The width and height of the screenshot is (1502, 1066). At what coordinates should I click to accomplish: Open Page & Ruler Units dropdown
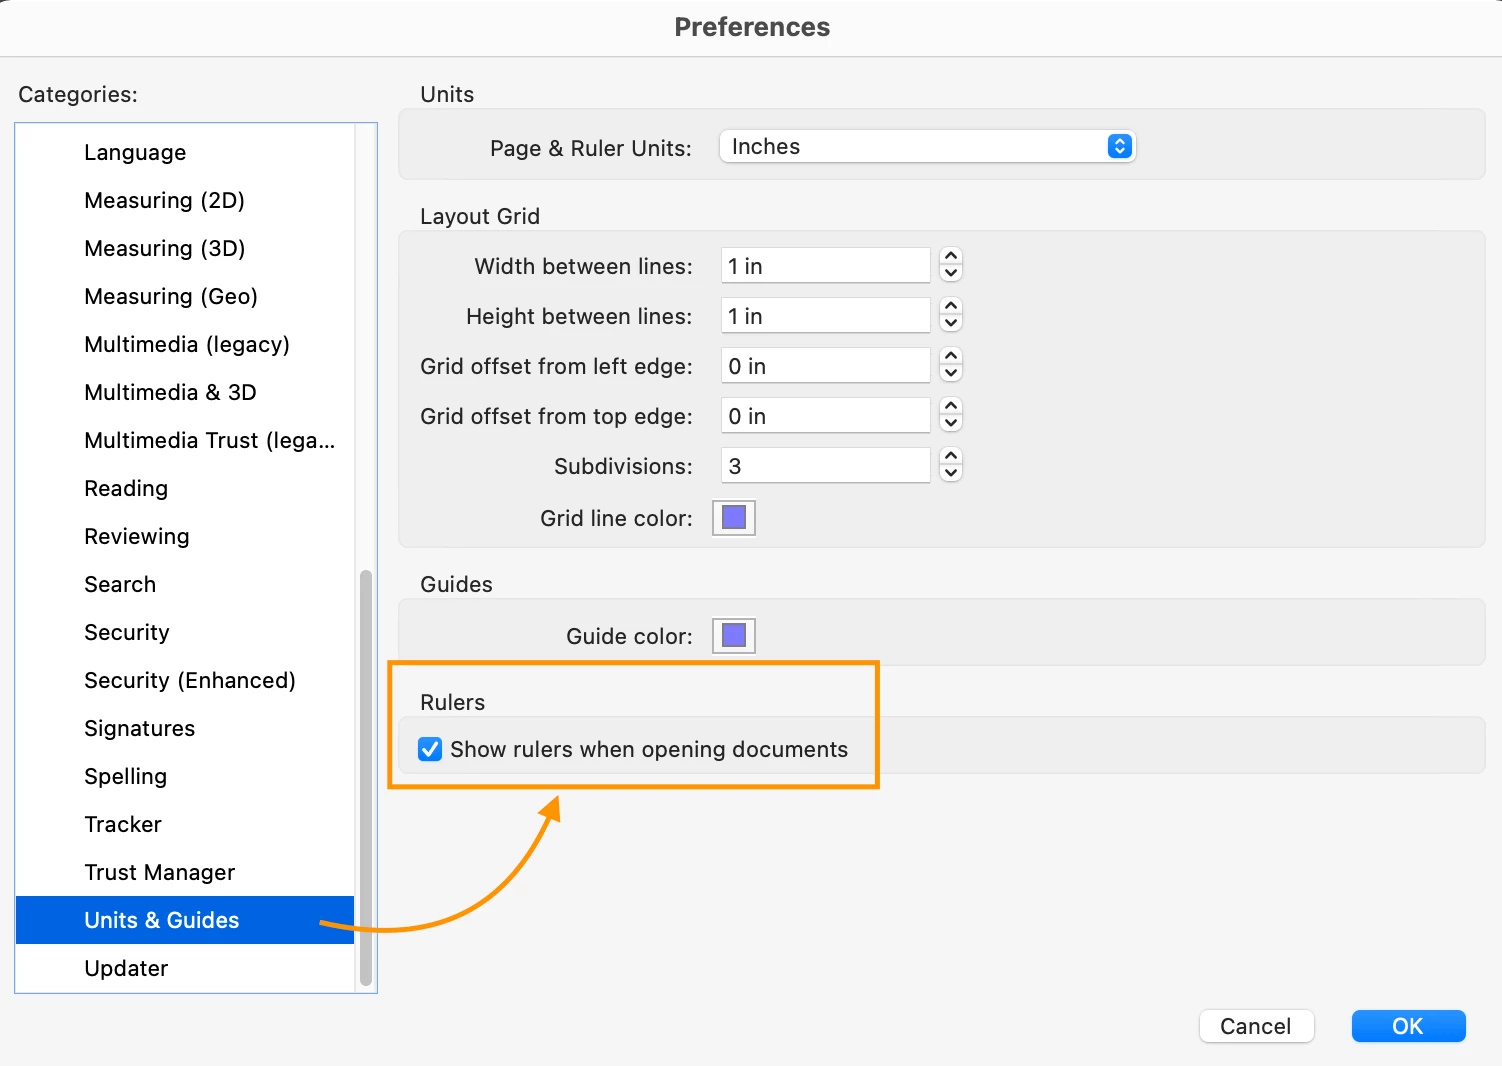pos(927,147)
